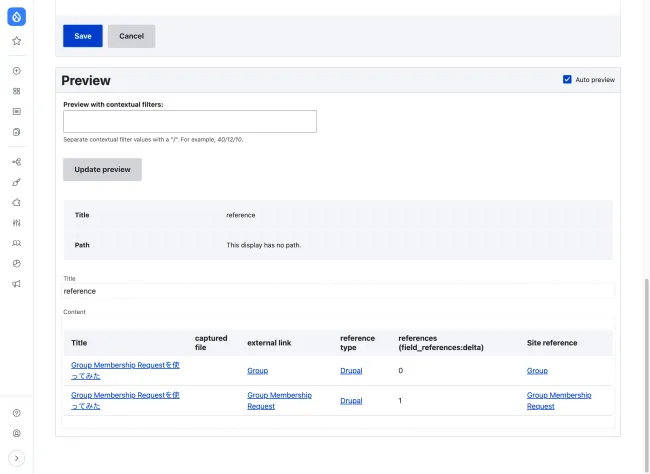Click the Cancel button
The width and height of the screenshot is (650, 474).
click(131, 36)
